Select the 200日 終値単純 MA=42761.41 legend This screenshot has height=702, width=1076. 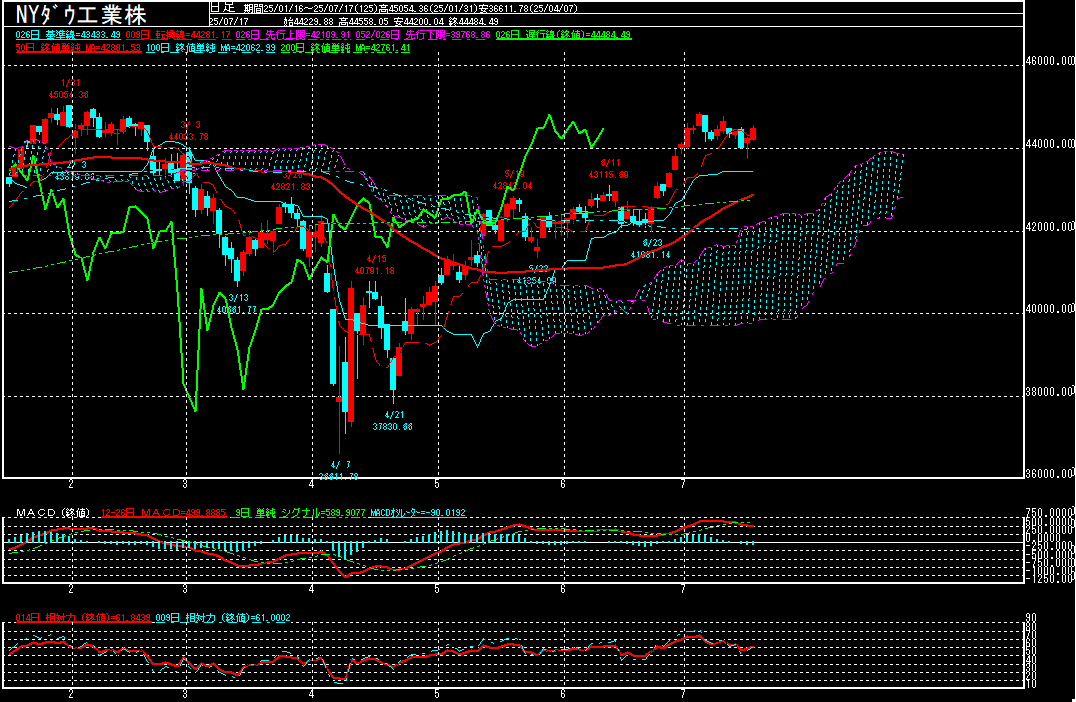(x=345, y=48)
